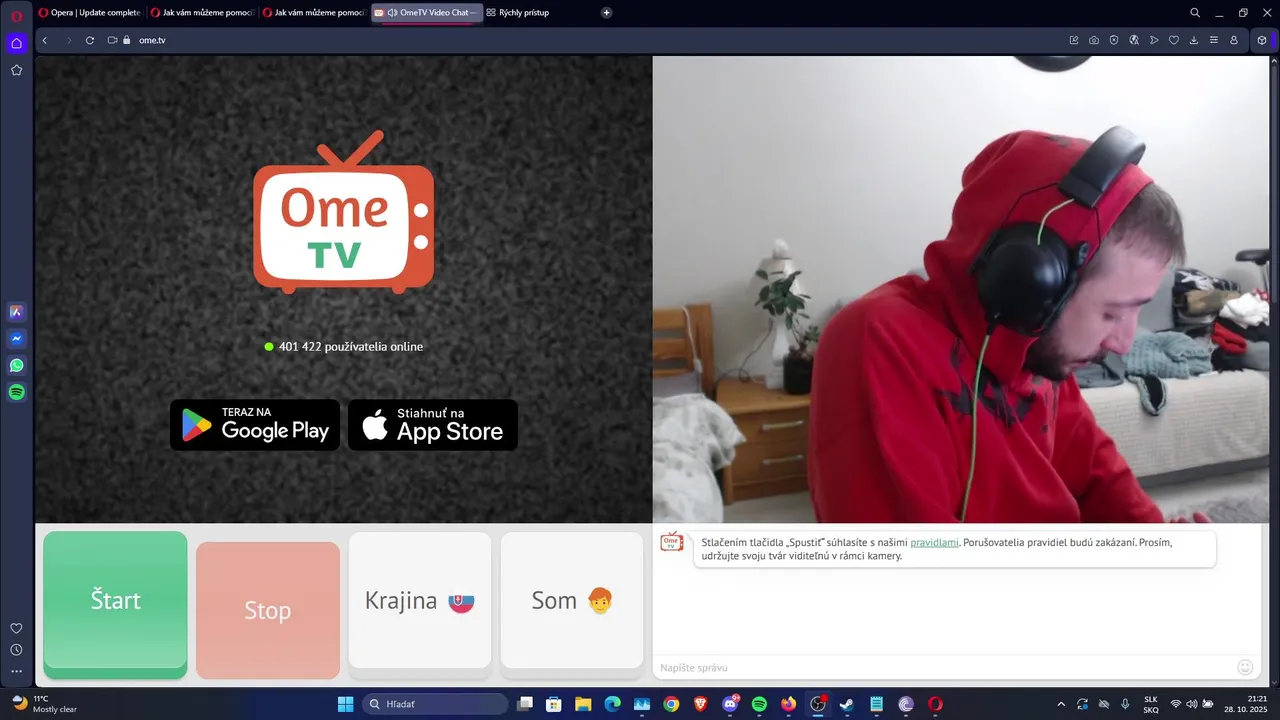Click the microphone tray icon

pyautogui.click(x=1126, y=704)
